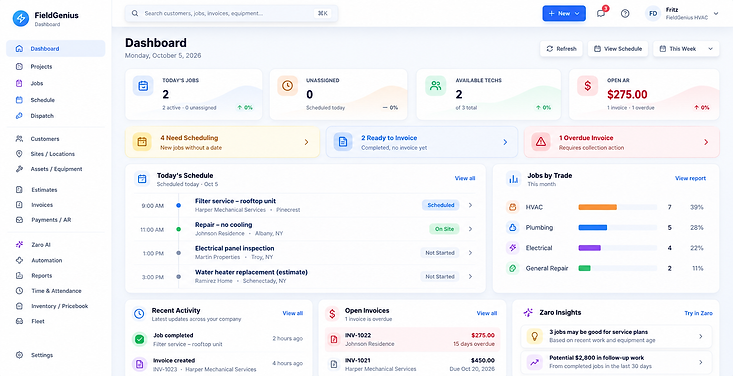The height and width of the screenshot is (376, 733).
Task: Click the Zaro Insights sparkle icon
Action: pos(528,312)
